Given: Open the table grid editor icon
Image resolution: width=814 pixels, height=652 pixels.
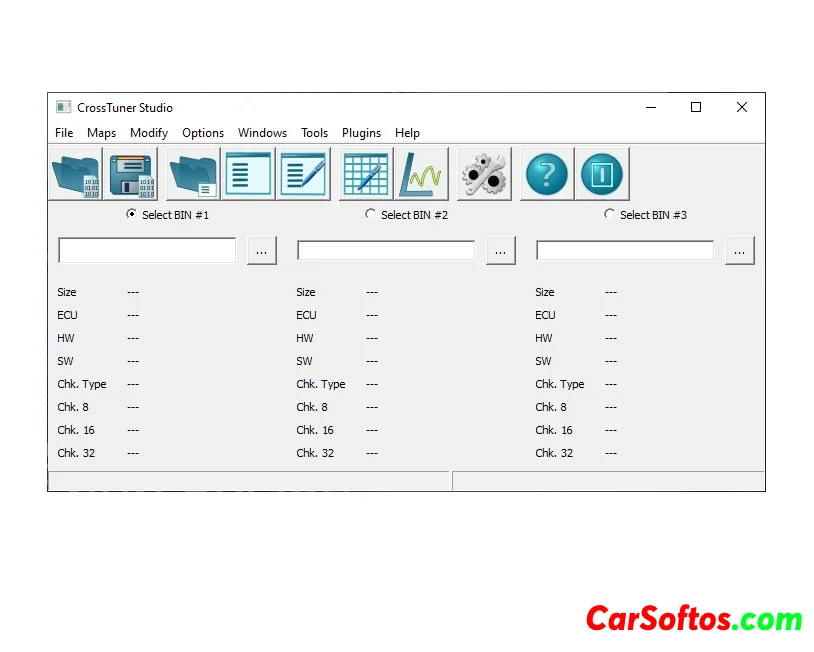Looking at the screenshot, I should (366, 175).
